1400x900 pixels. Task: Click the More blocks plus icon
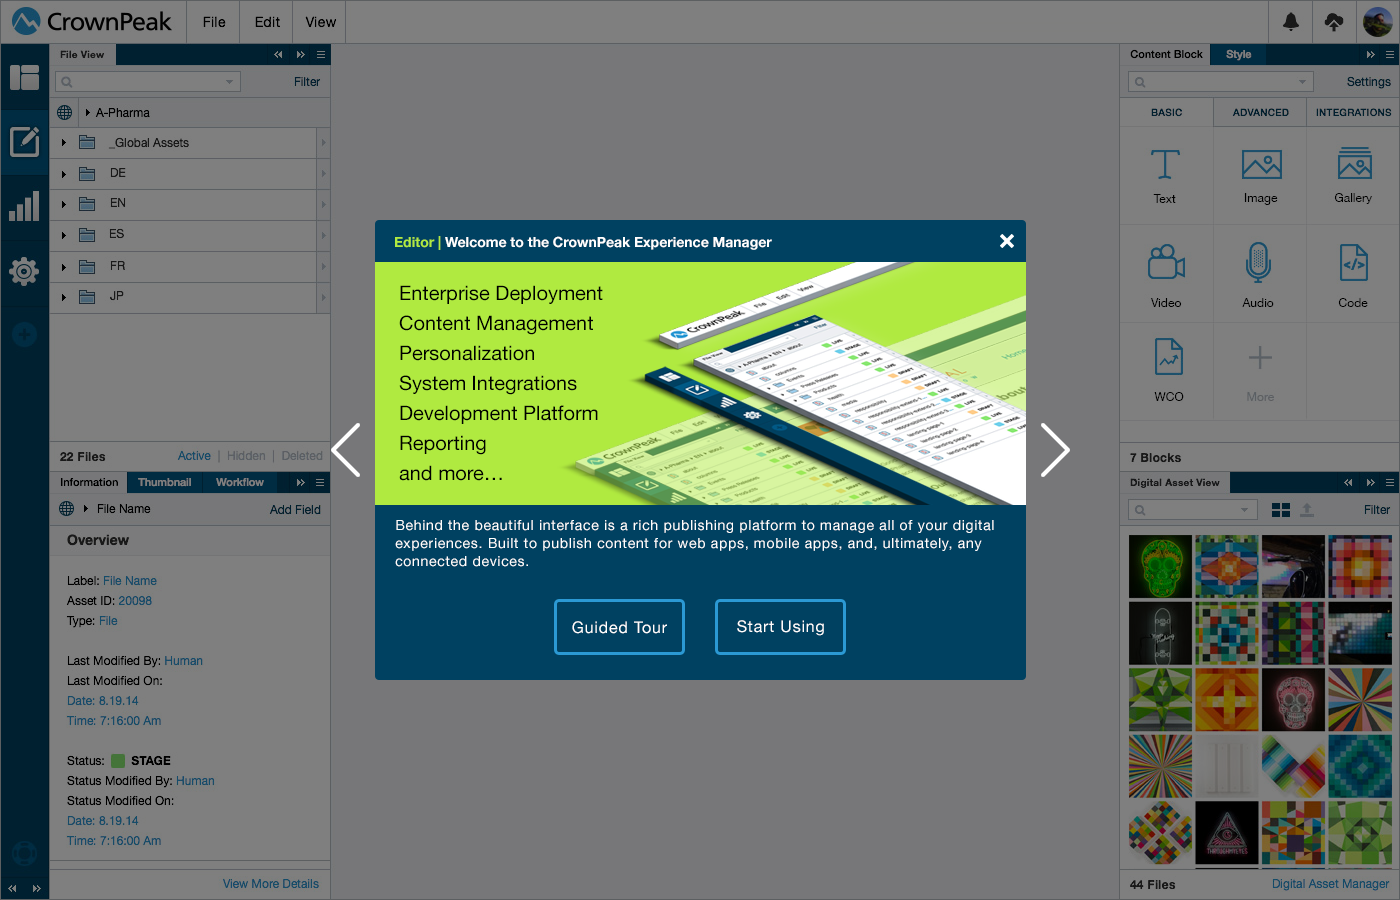pyautogui.click(x=1260, y=358)
